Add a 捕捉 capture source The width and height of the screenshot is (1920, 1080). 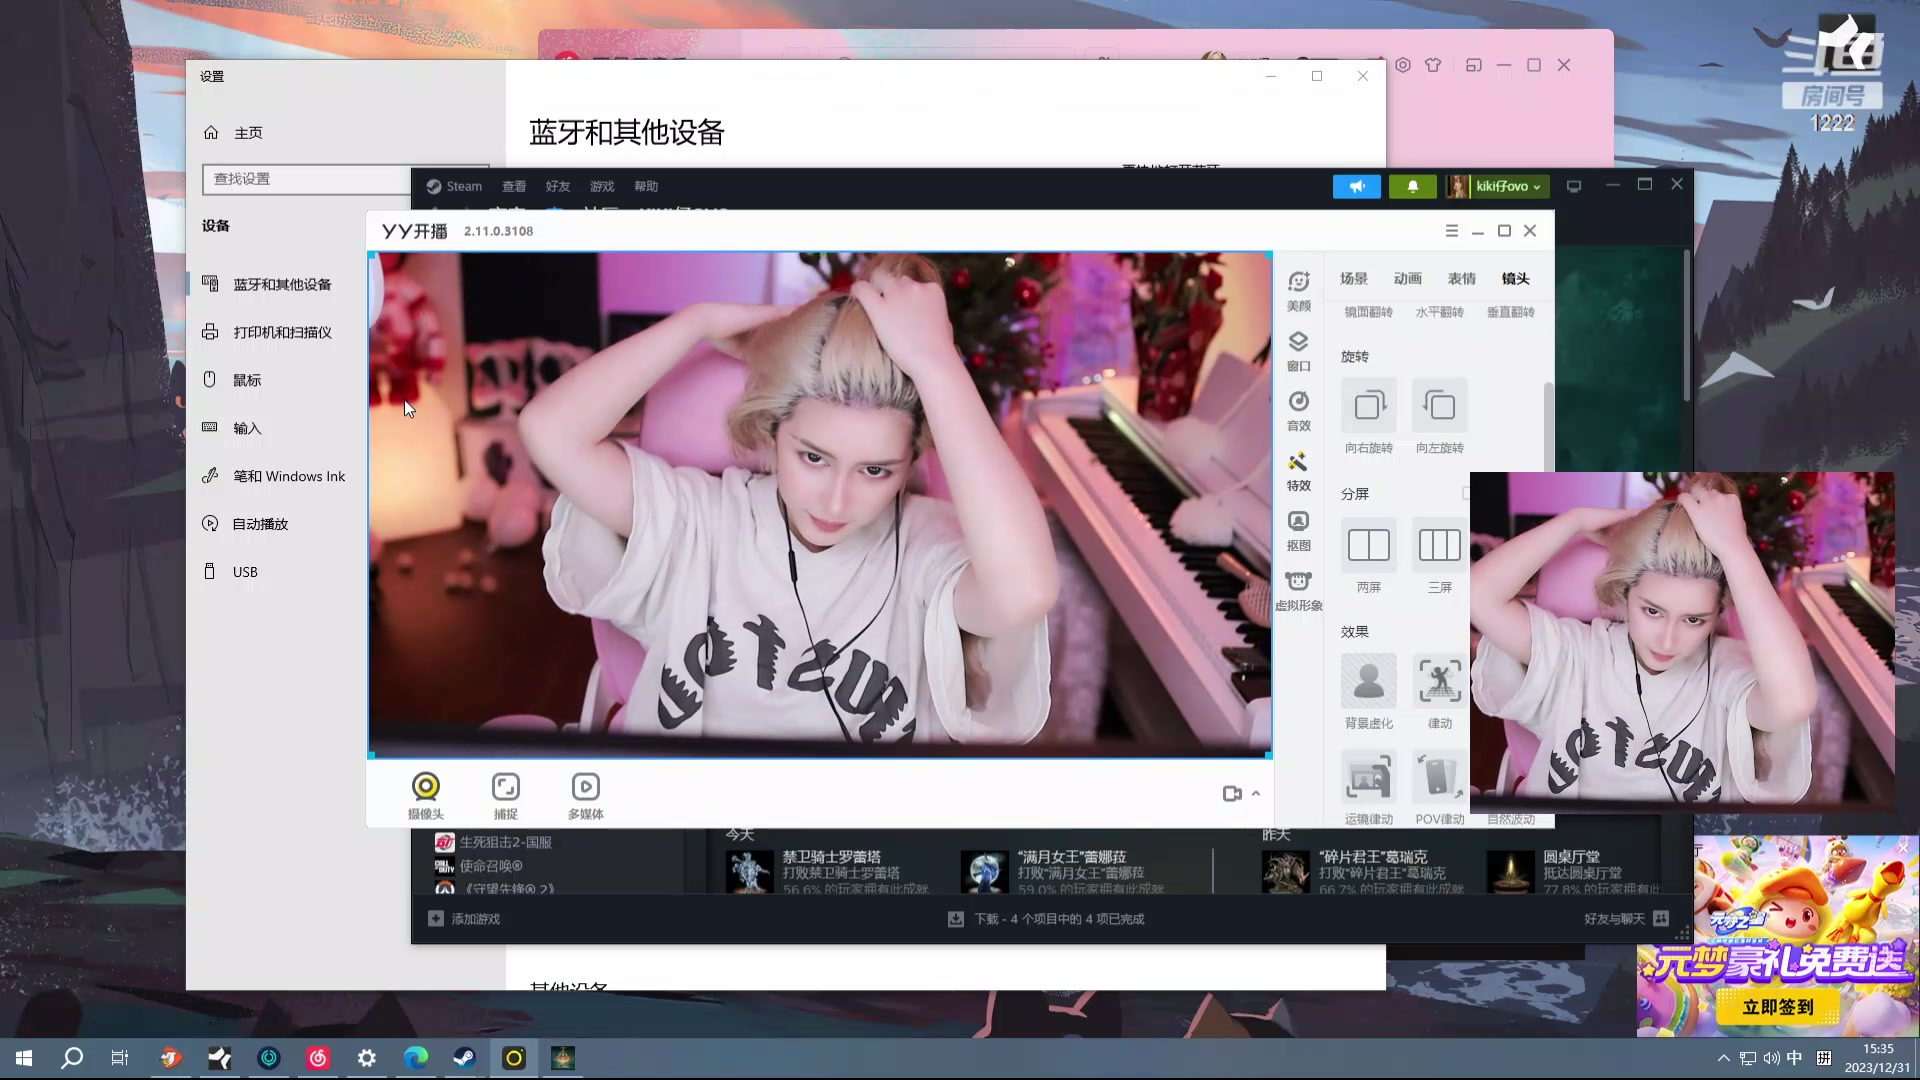coord(505,796)
